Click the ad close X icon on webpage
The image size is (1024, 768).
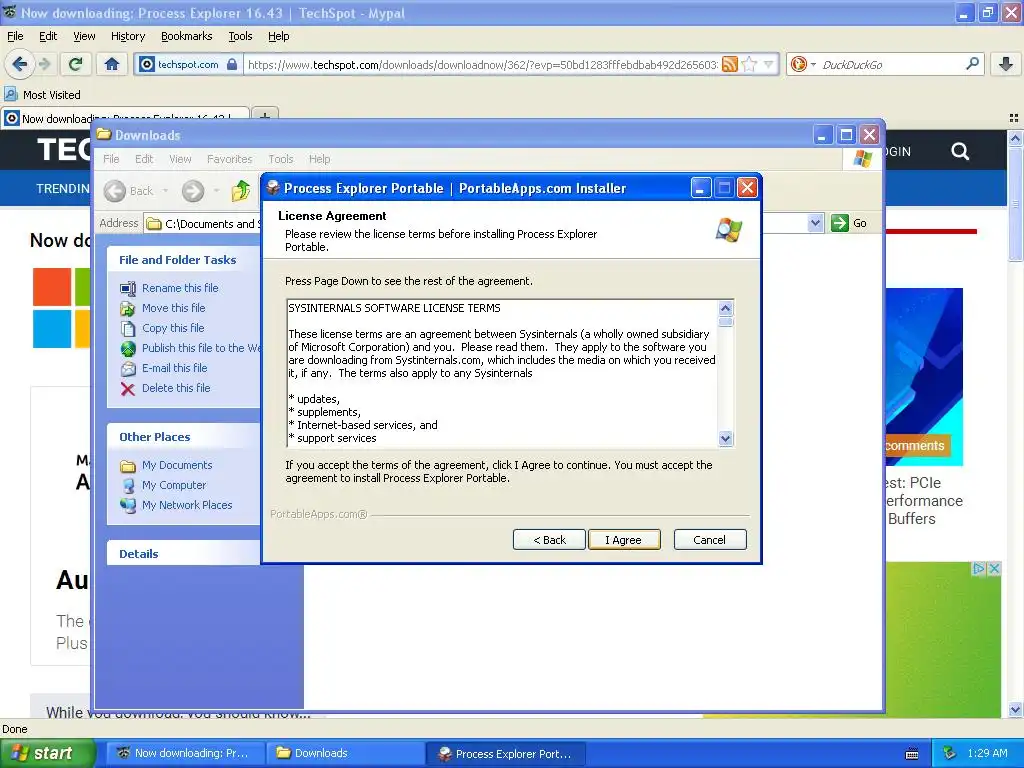(994, 568)
